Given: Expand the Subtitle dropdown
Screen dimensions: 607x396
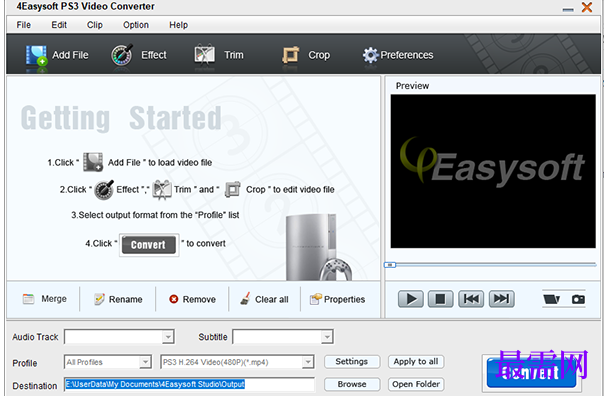Looking at the screenshot, I should click(x=327, y=337).
